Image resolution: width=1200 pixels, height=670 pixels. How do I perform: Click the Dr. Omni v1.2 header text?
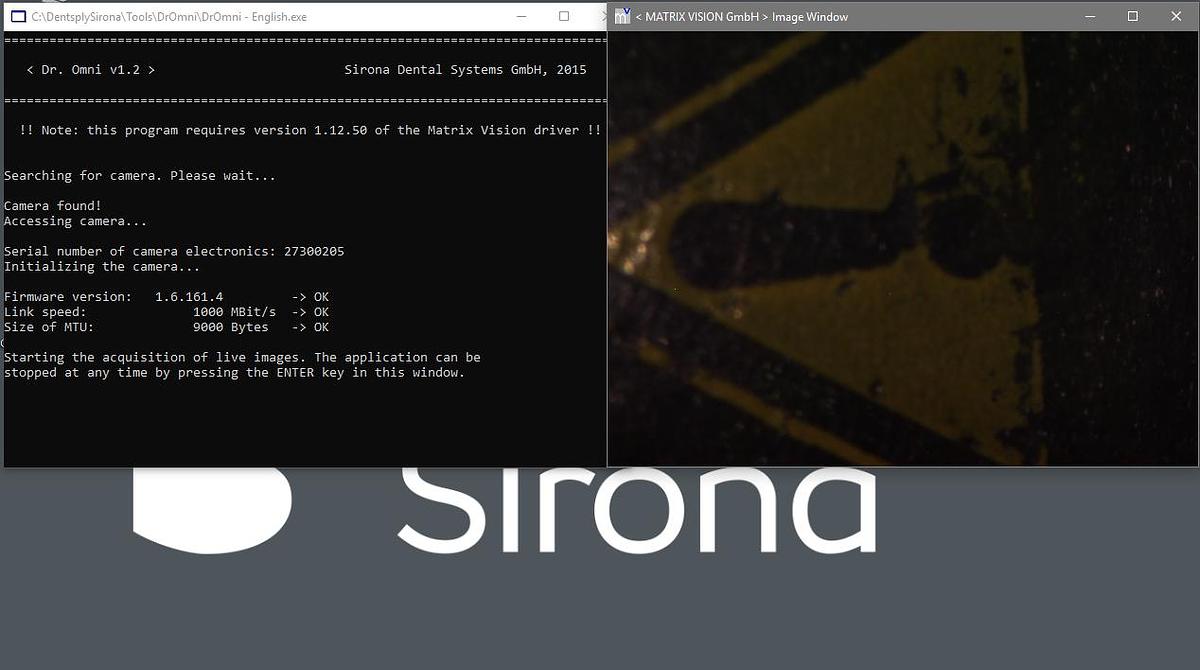click(x=90, y=70)
